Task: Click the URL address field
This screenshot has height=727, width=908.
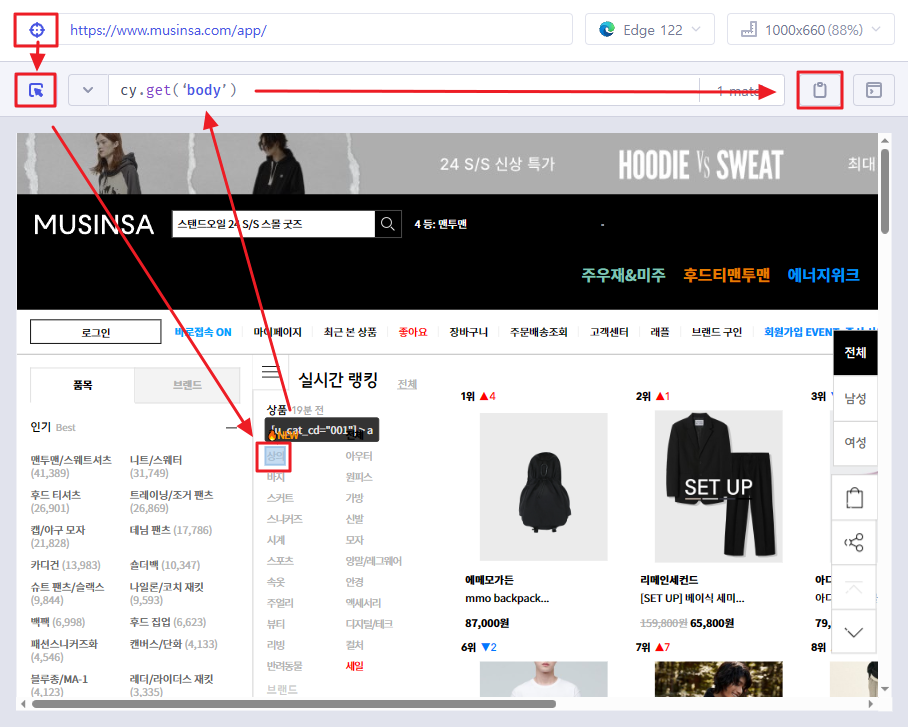Action: coord(316,30)
